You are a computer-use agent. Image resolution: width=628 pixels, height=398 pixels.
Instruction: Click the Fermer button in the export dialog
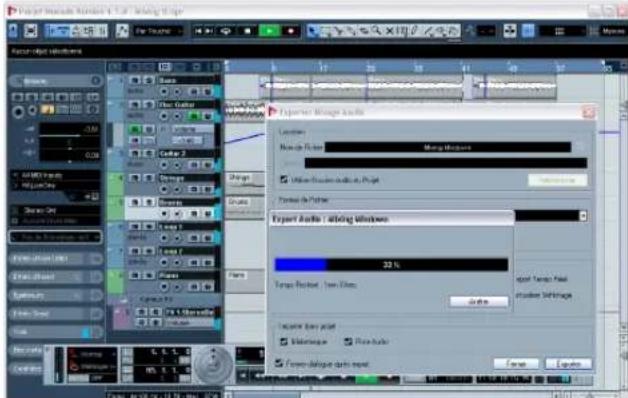click(x=516, y=364)
